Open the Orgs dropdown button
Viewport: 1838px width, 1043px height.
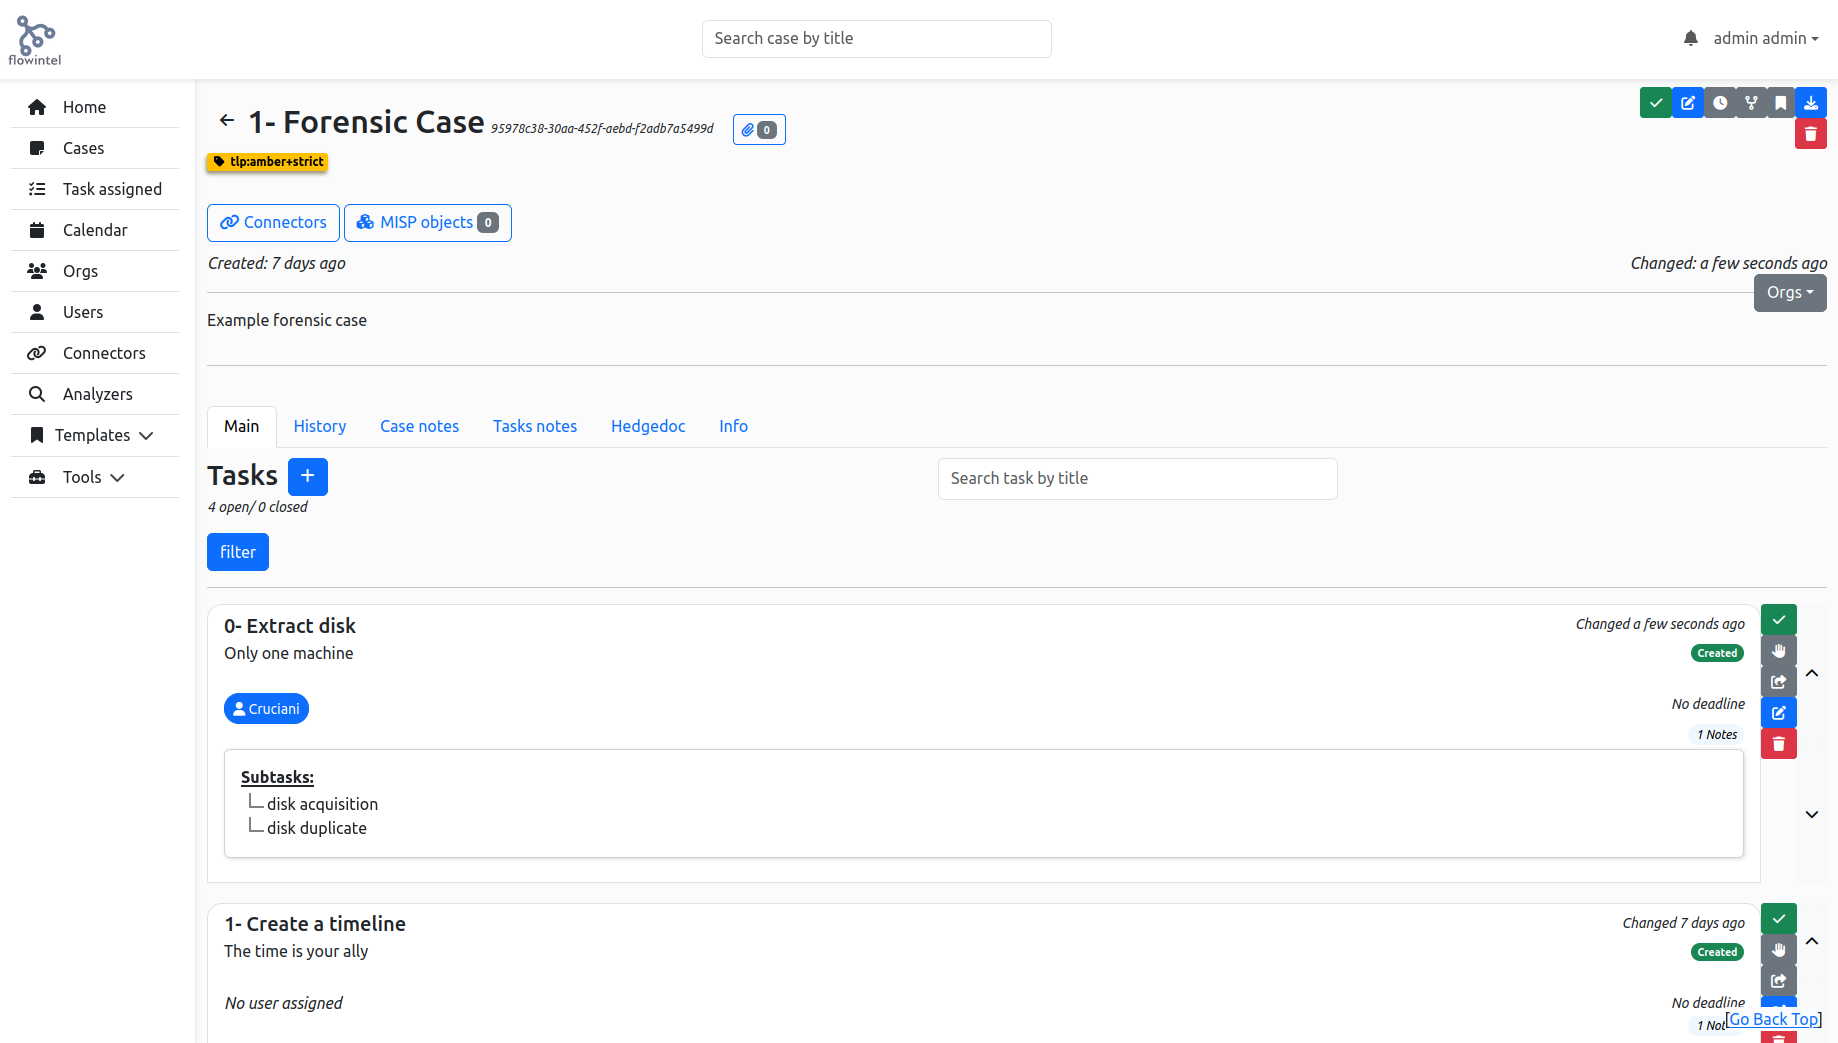click(x=1790, y=293)
